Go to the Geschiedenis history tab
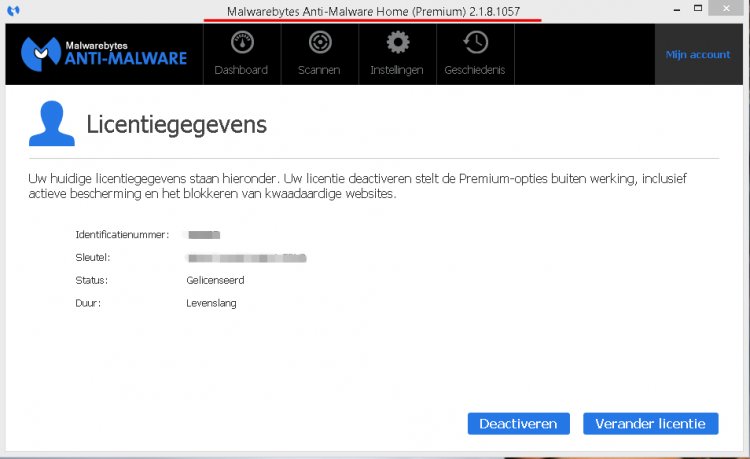The image size is (750, 459). click(475, 54)
